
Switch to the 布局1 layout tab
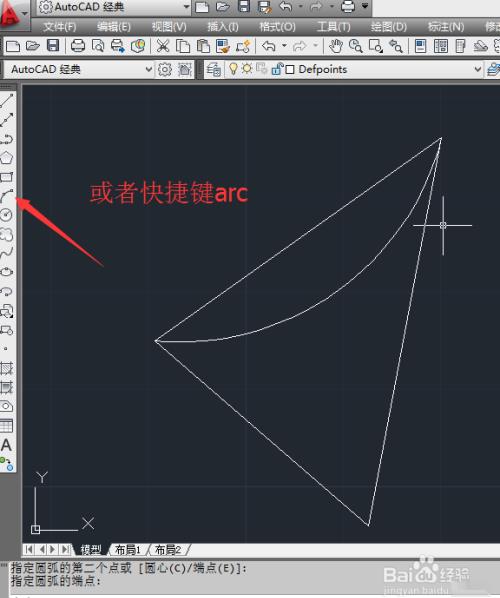click(x=128, y=550)
